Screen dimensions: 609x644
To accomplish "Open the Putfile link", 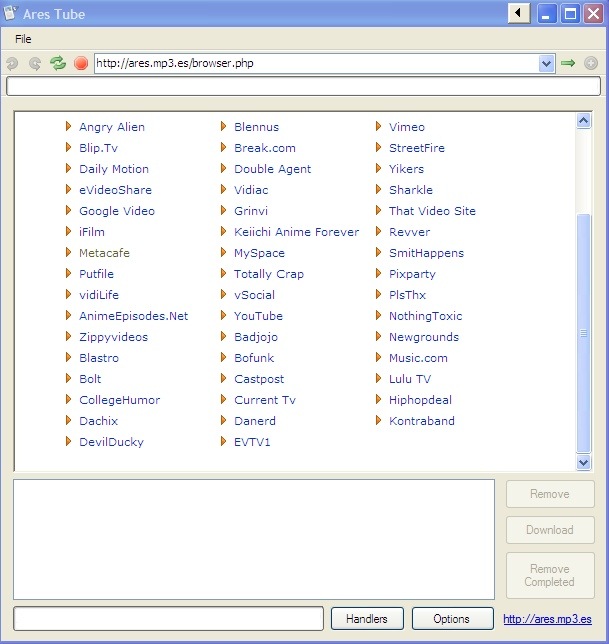I will (x=96, y=274).
